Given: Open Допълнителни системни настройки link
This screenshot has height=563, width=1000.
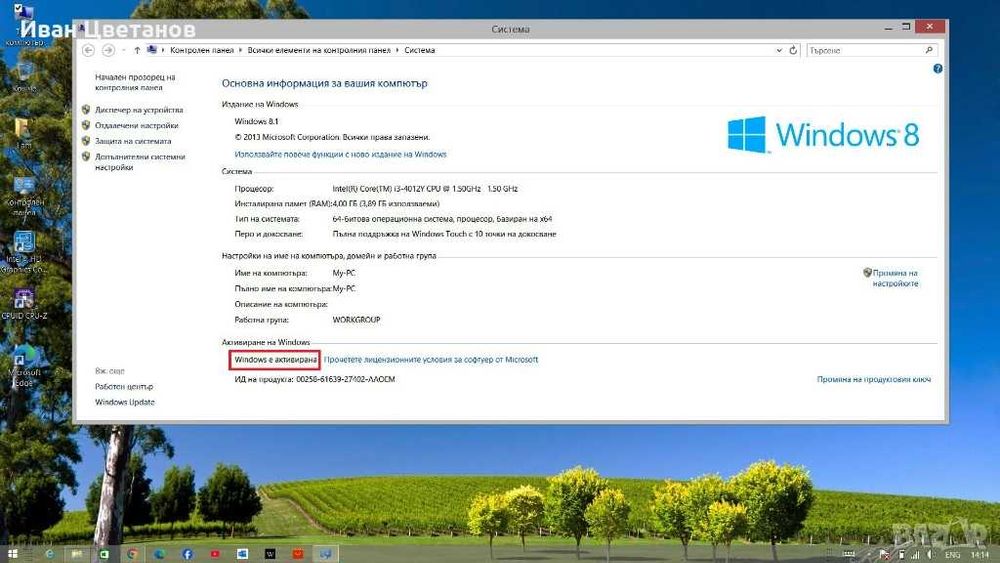Looking at the screenshot, I should coord(140,162).
